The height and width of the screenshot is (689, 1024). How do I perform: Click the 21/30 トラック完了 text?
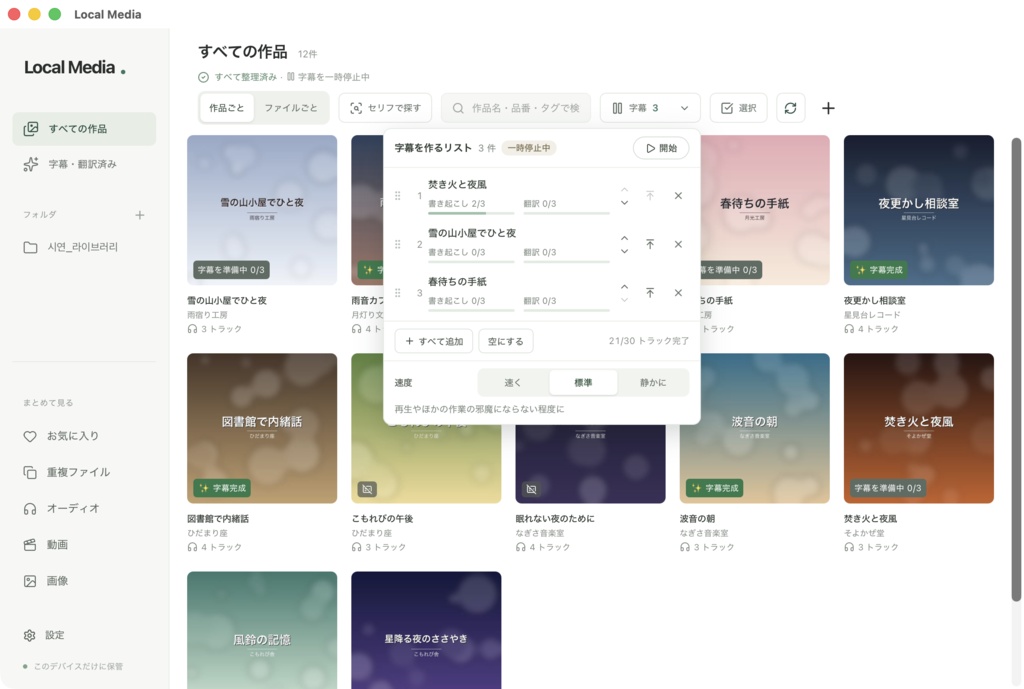648,341
